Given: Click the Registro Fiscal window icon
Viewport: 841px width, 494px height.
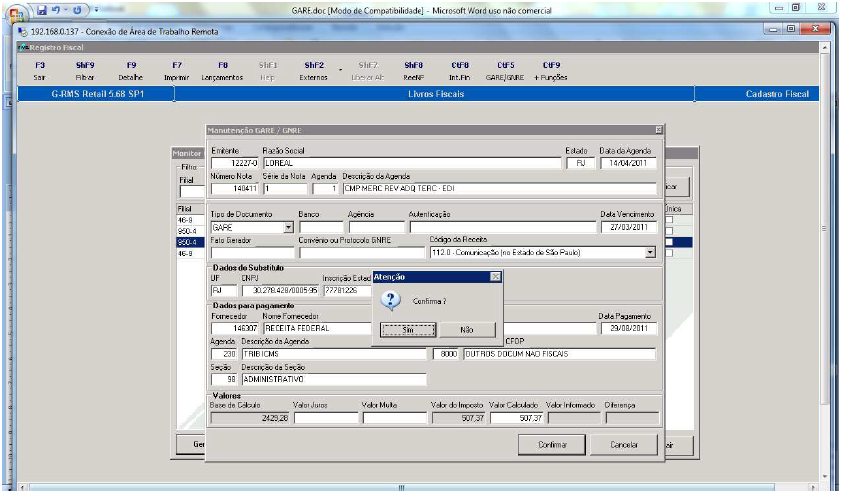Looking at the screenshot, I should (x=23, y=47).
